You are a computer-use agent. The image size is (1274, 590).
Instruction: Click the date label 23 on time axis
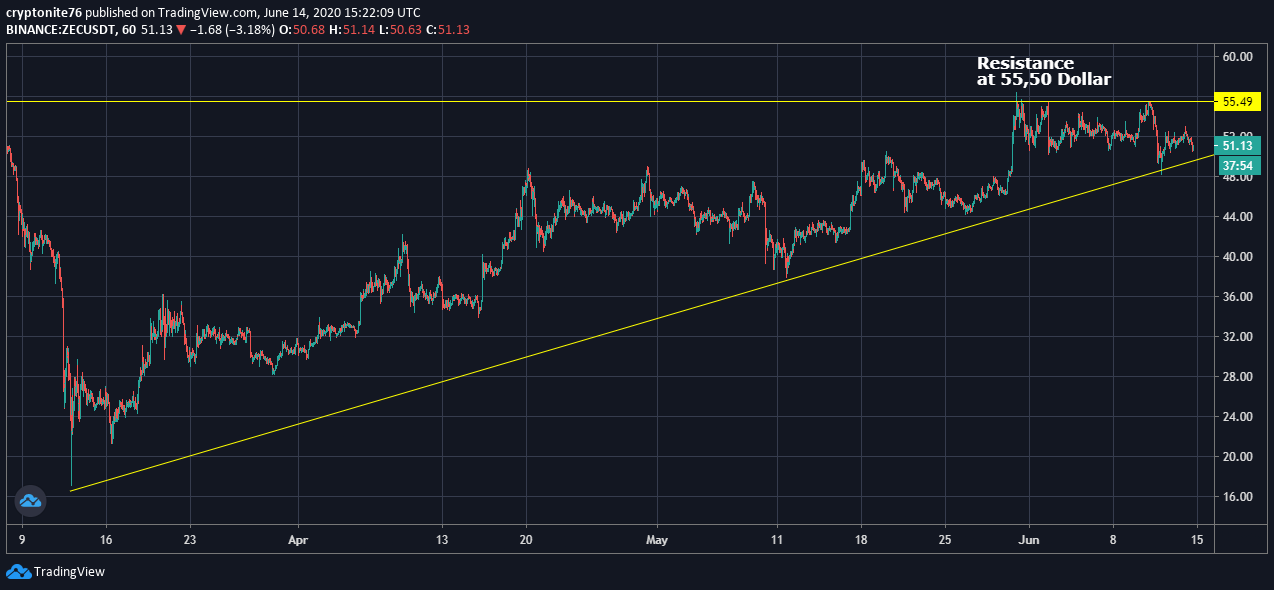189,538
